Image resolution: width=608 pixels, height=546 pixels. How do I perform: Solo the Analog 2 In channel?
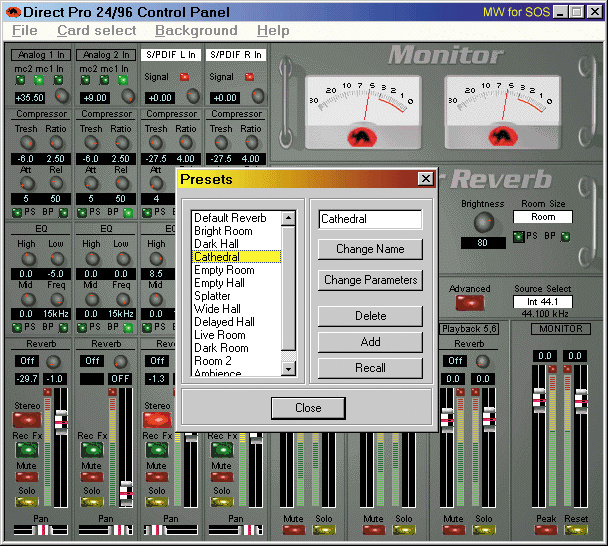92,503
